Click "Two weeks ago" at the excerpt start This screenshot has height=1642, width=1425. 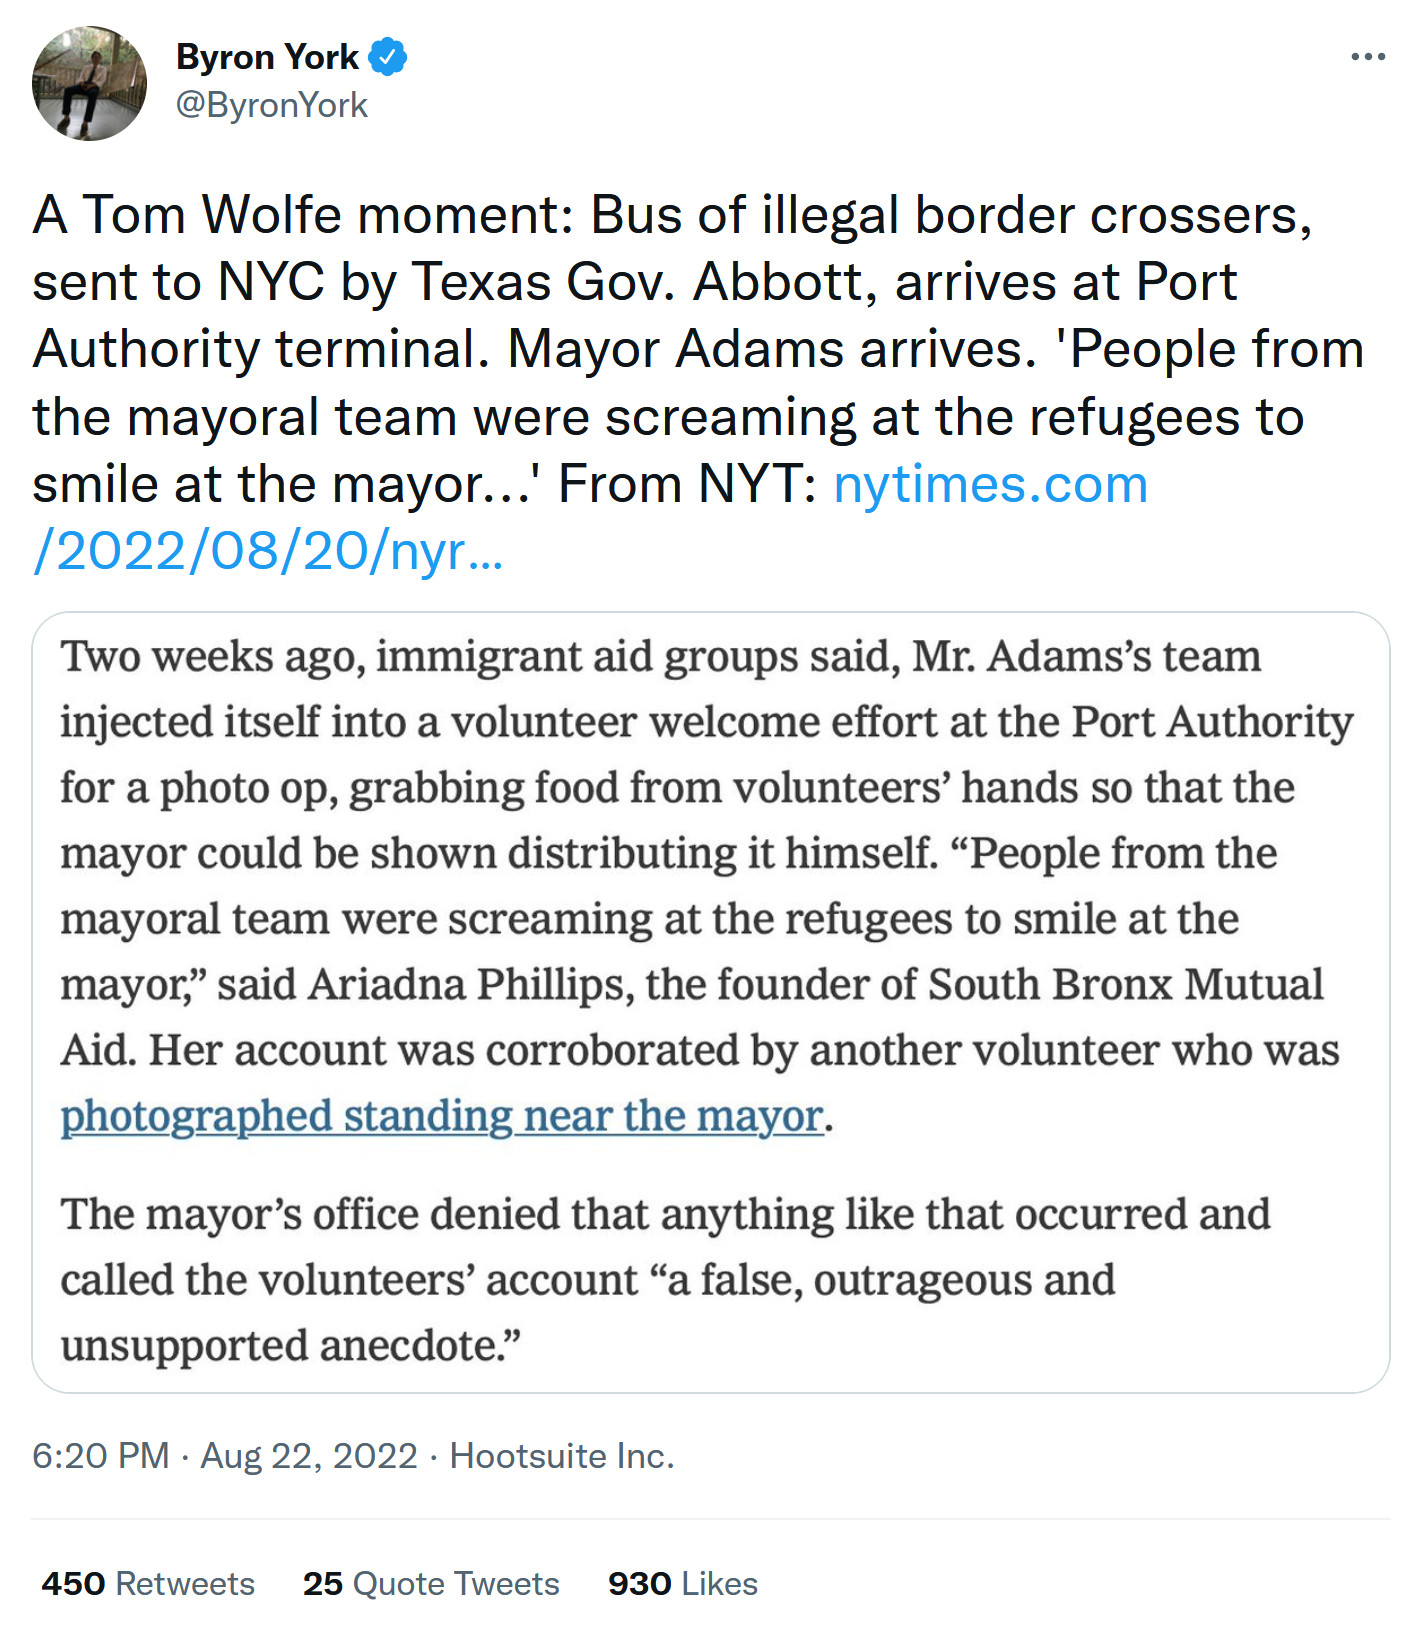[203, 657]
